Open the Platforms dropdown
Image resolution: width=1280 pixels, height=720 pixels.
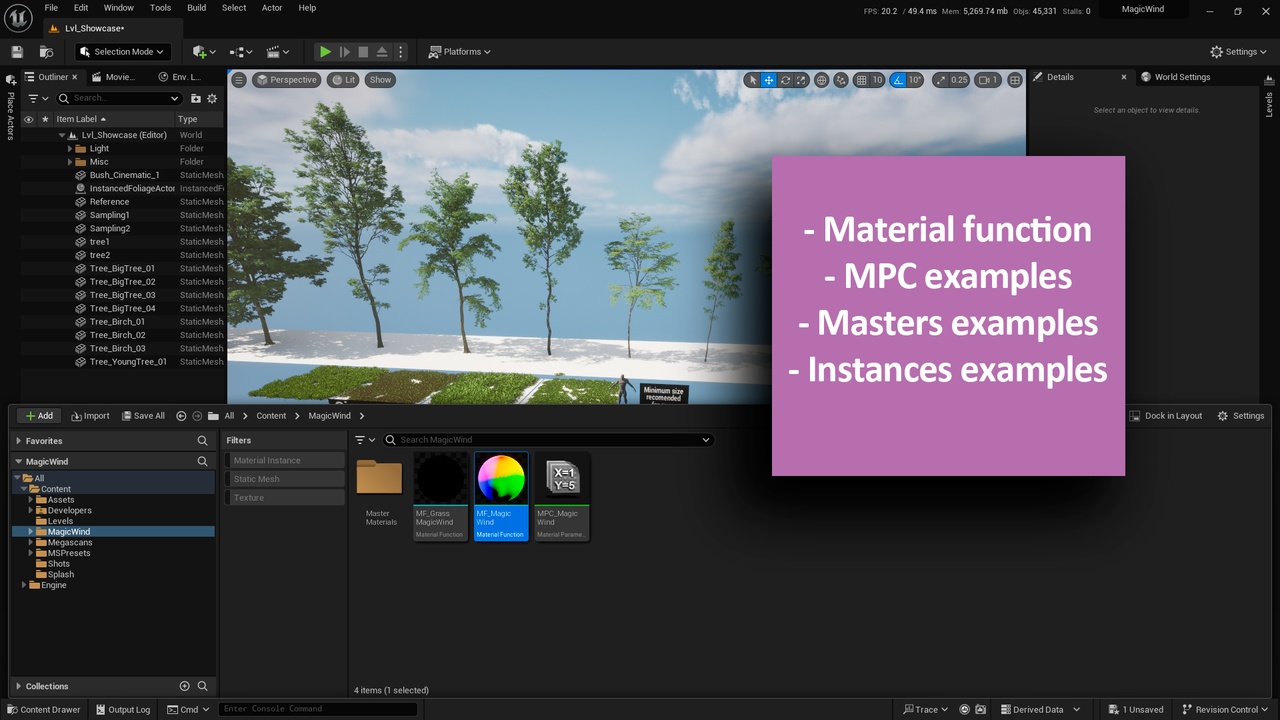[x=460, y=52]
